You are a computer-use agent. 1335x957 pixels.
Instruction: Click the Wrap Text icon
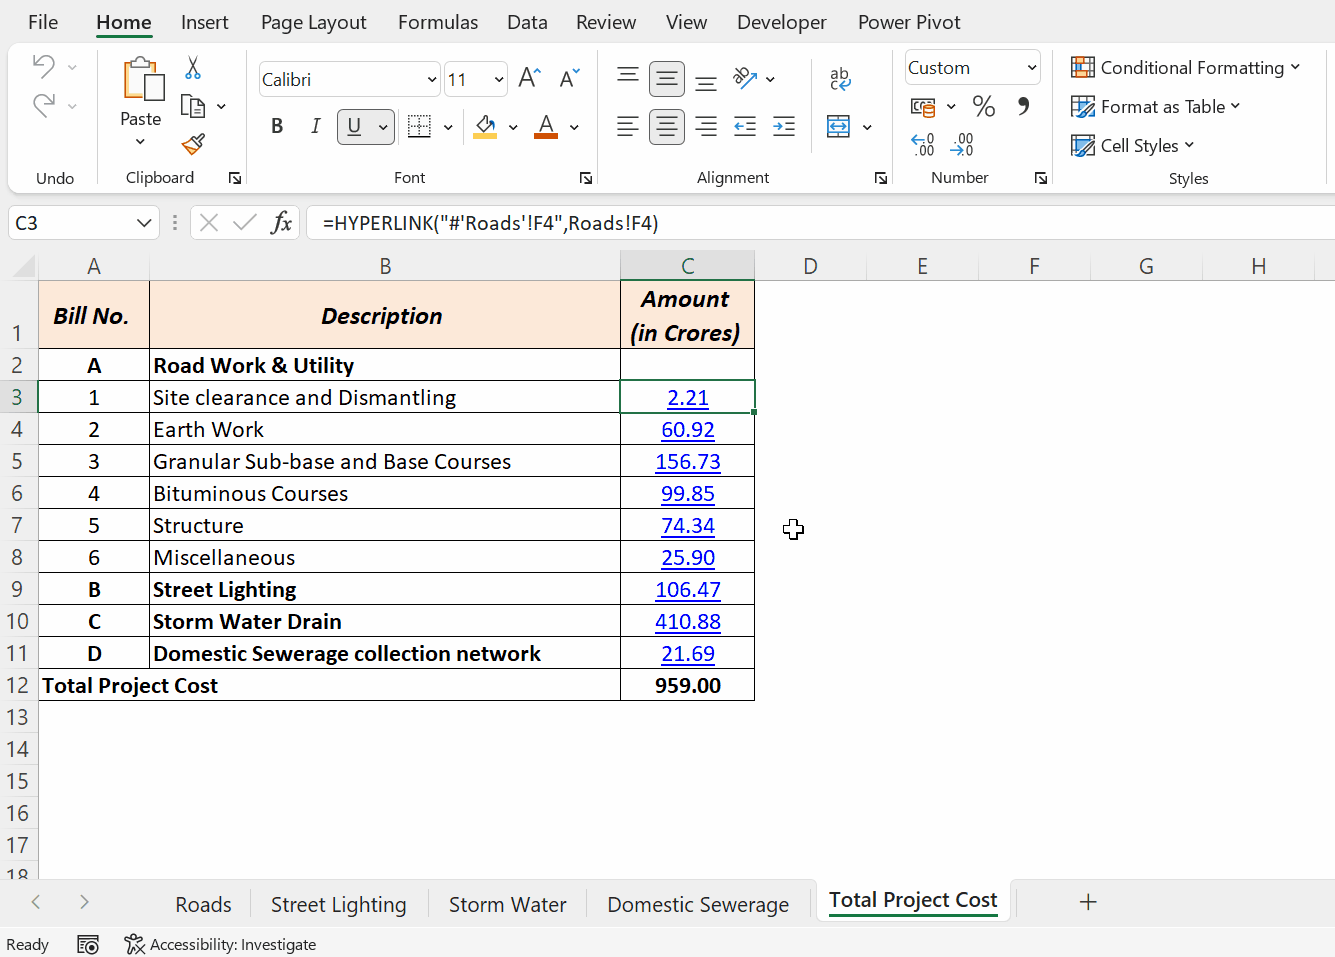(x=840, y=79)
